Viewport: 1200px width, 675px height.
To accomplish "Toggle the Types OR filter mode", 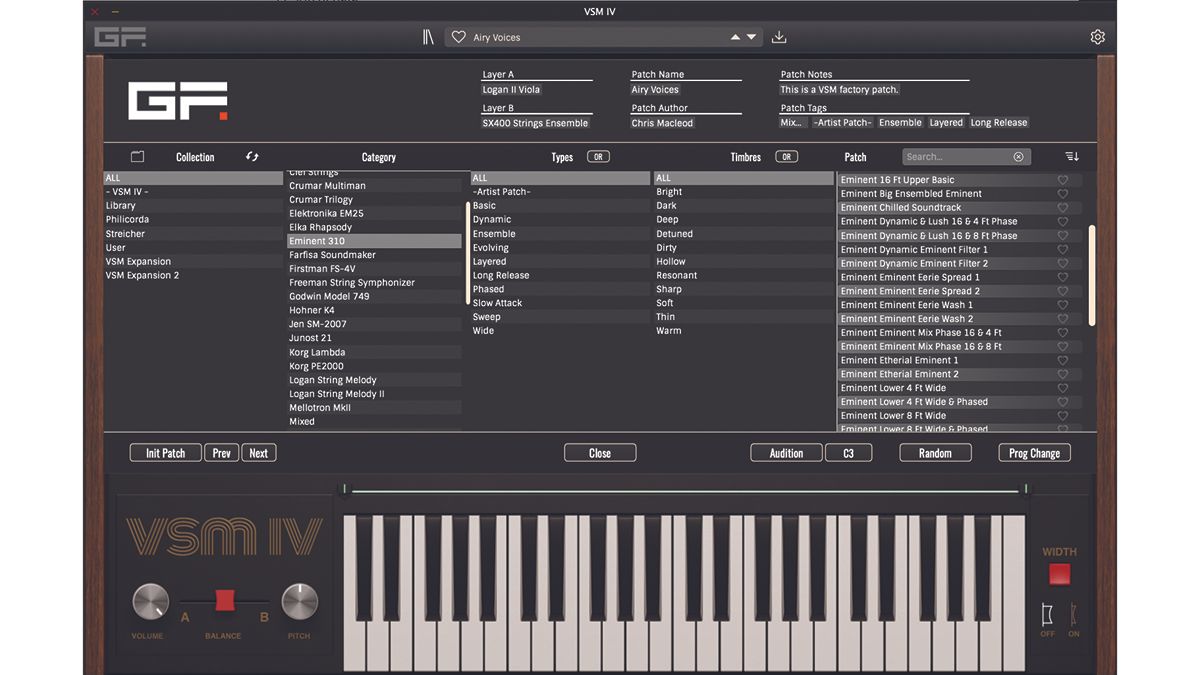I will (598, 157).
